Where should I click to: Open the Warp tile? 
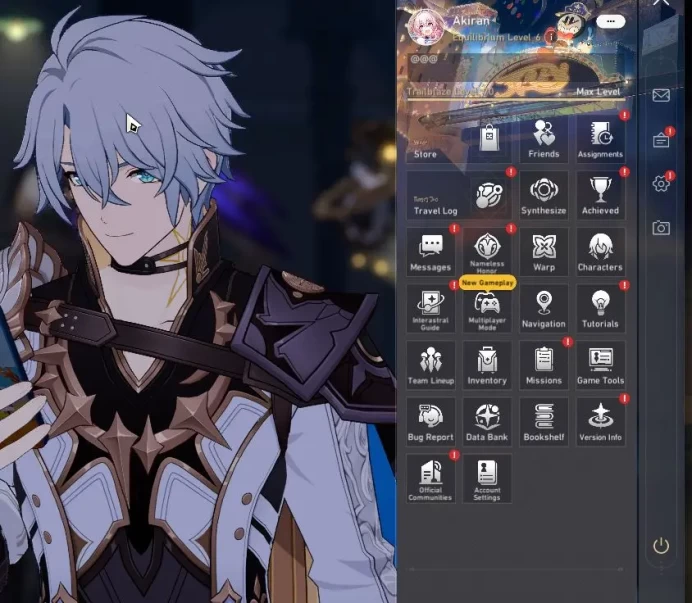544,252
